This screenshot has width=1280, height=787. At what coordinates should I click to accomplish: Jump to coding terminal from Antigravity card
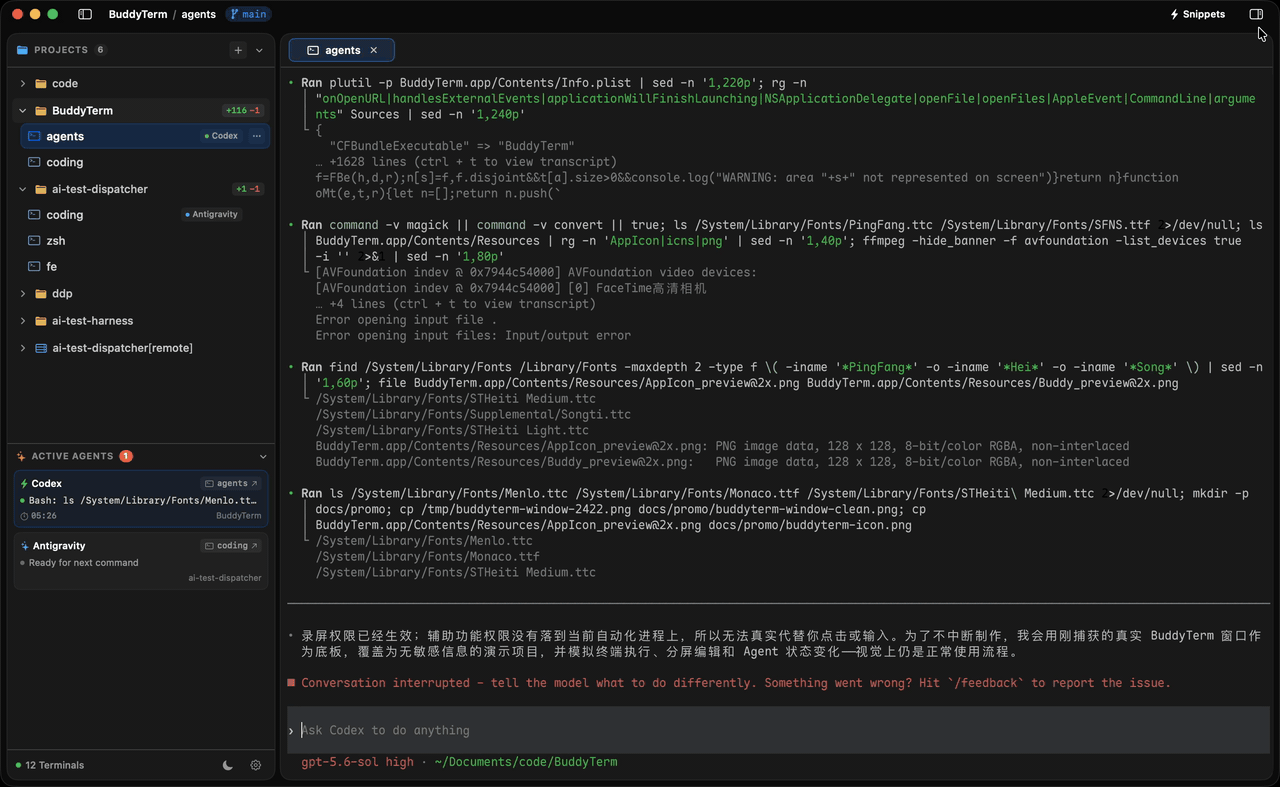click(231, 546)
